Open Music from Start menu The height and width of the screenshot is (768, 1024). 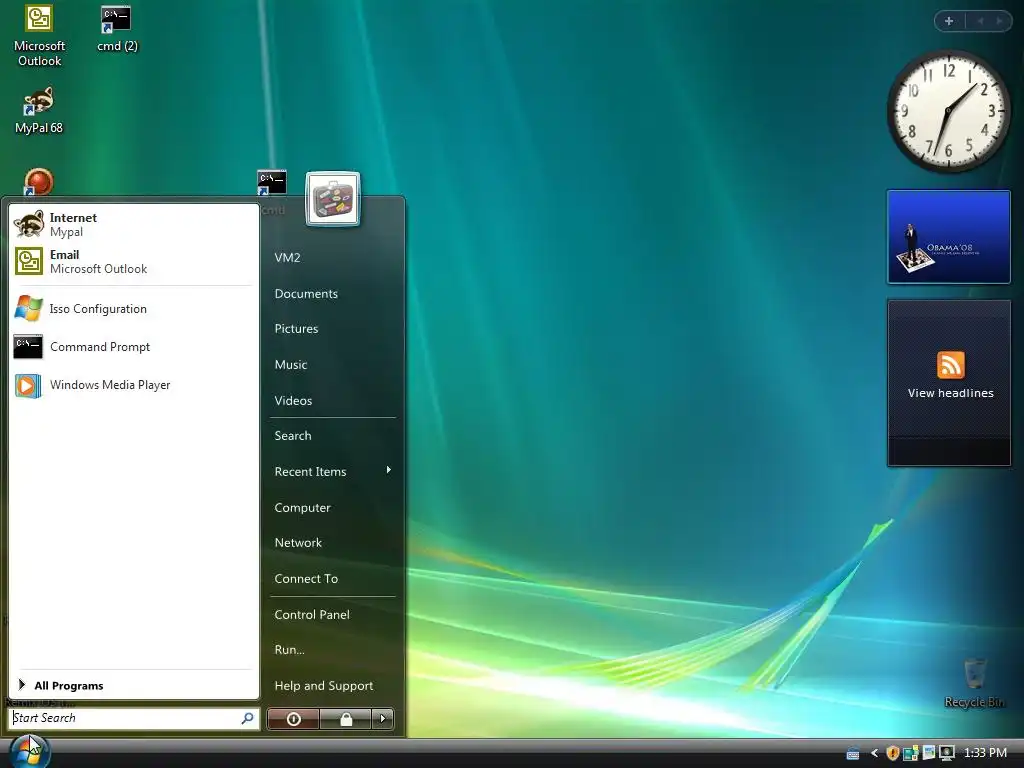point(291,364)
